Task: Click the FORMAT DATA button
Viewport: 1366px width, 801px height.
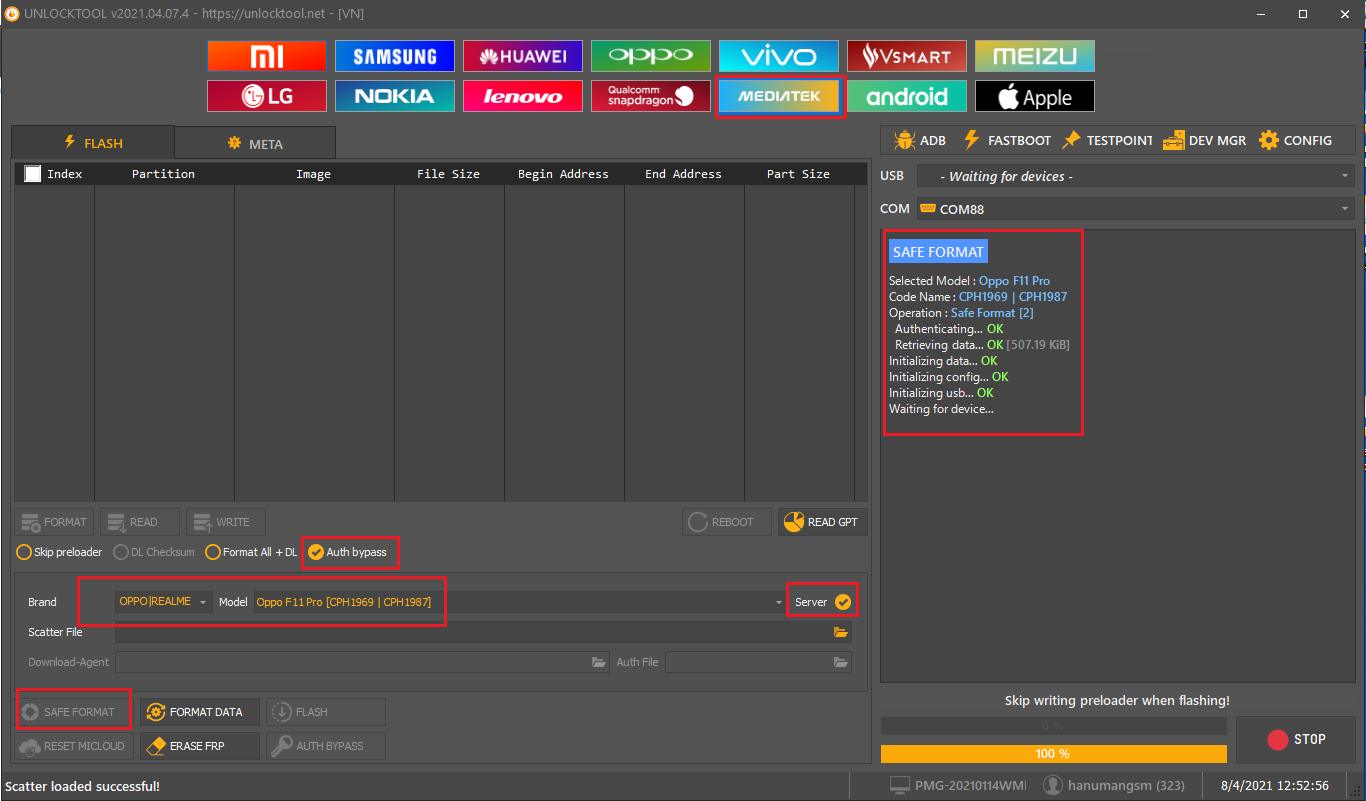Action: pos(199,712)
